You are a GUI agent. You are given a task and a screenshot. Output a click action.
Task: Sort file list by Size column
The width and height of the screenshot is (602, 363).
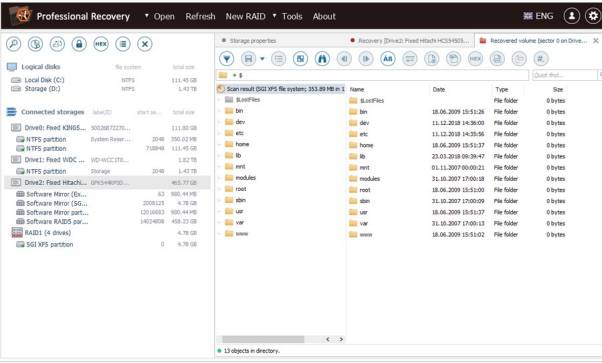(557, 90)
